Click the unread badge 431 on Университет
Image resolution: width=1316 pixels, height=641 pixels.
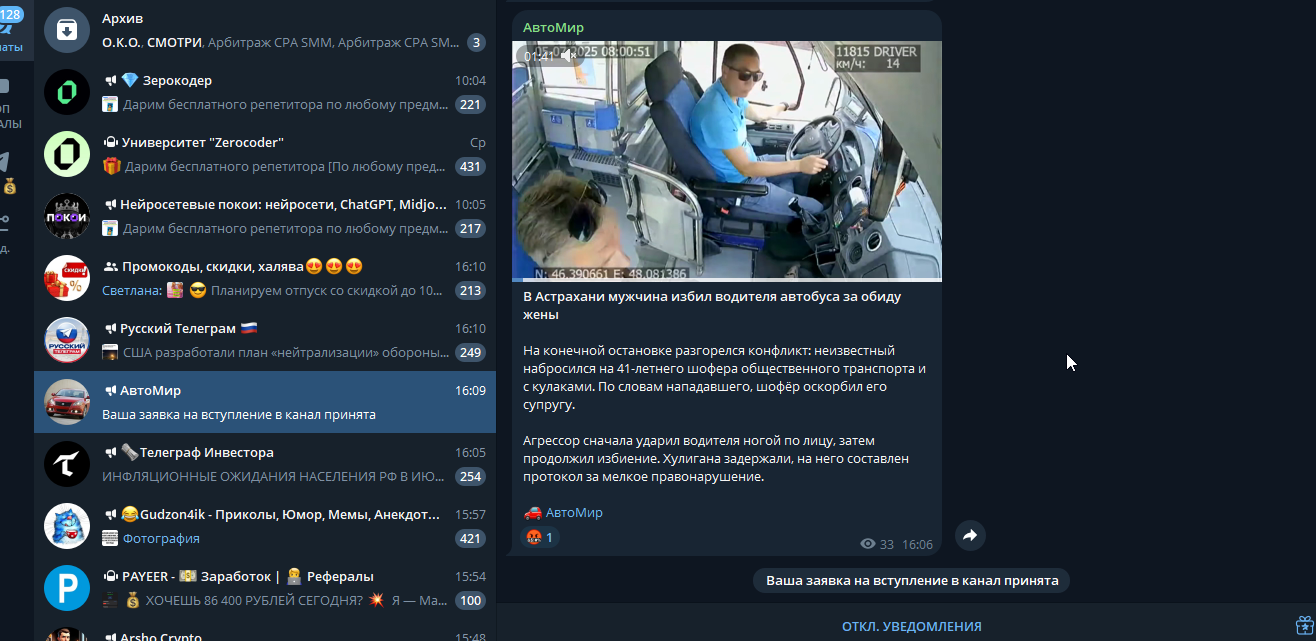click(x=470, y=166)
